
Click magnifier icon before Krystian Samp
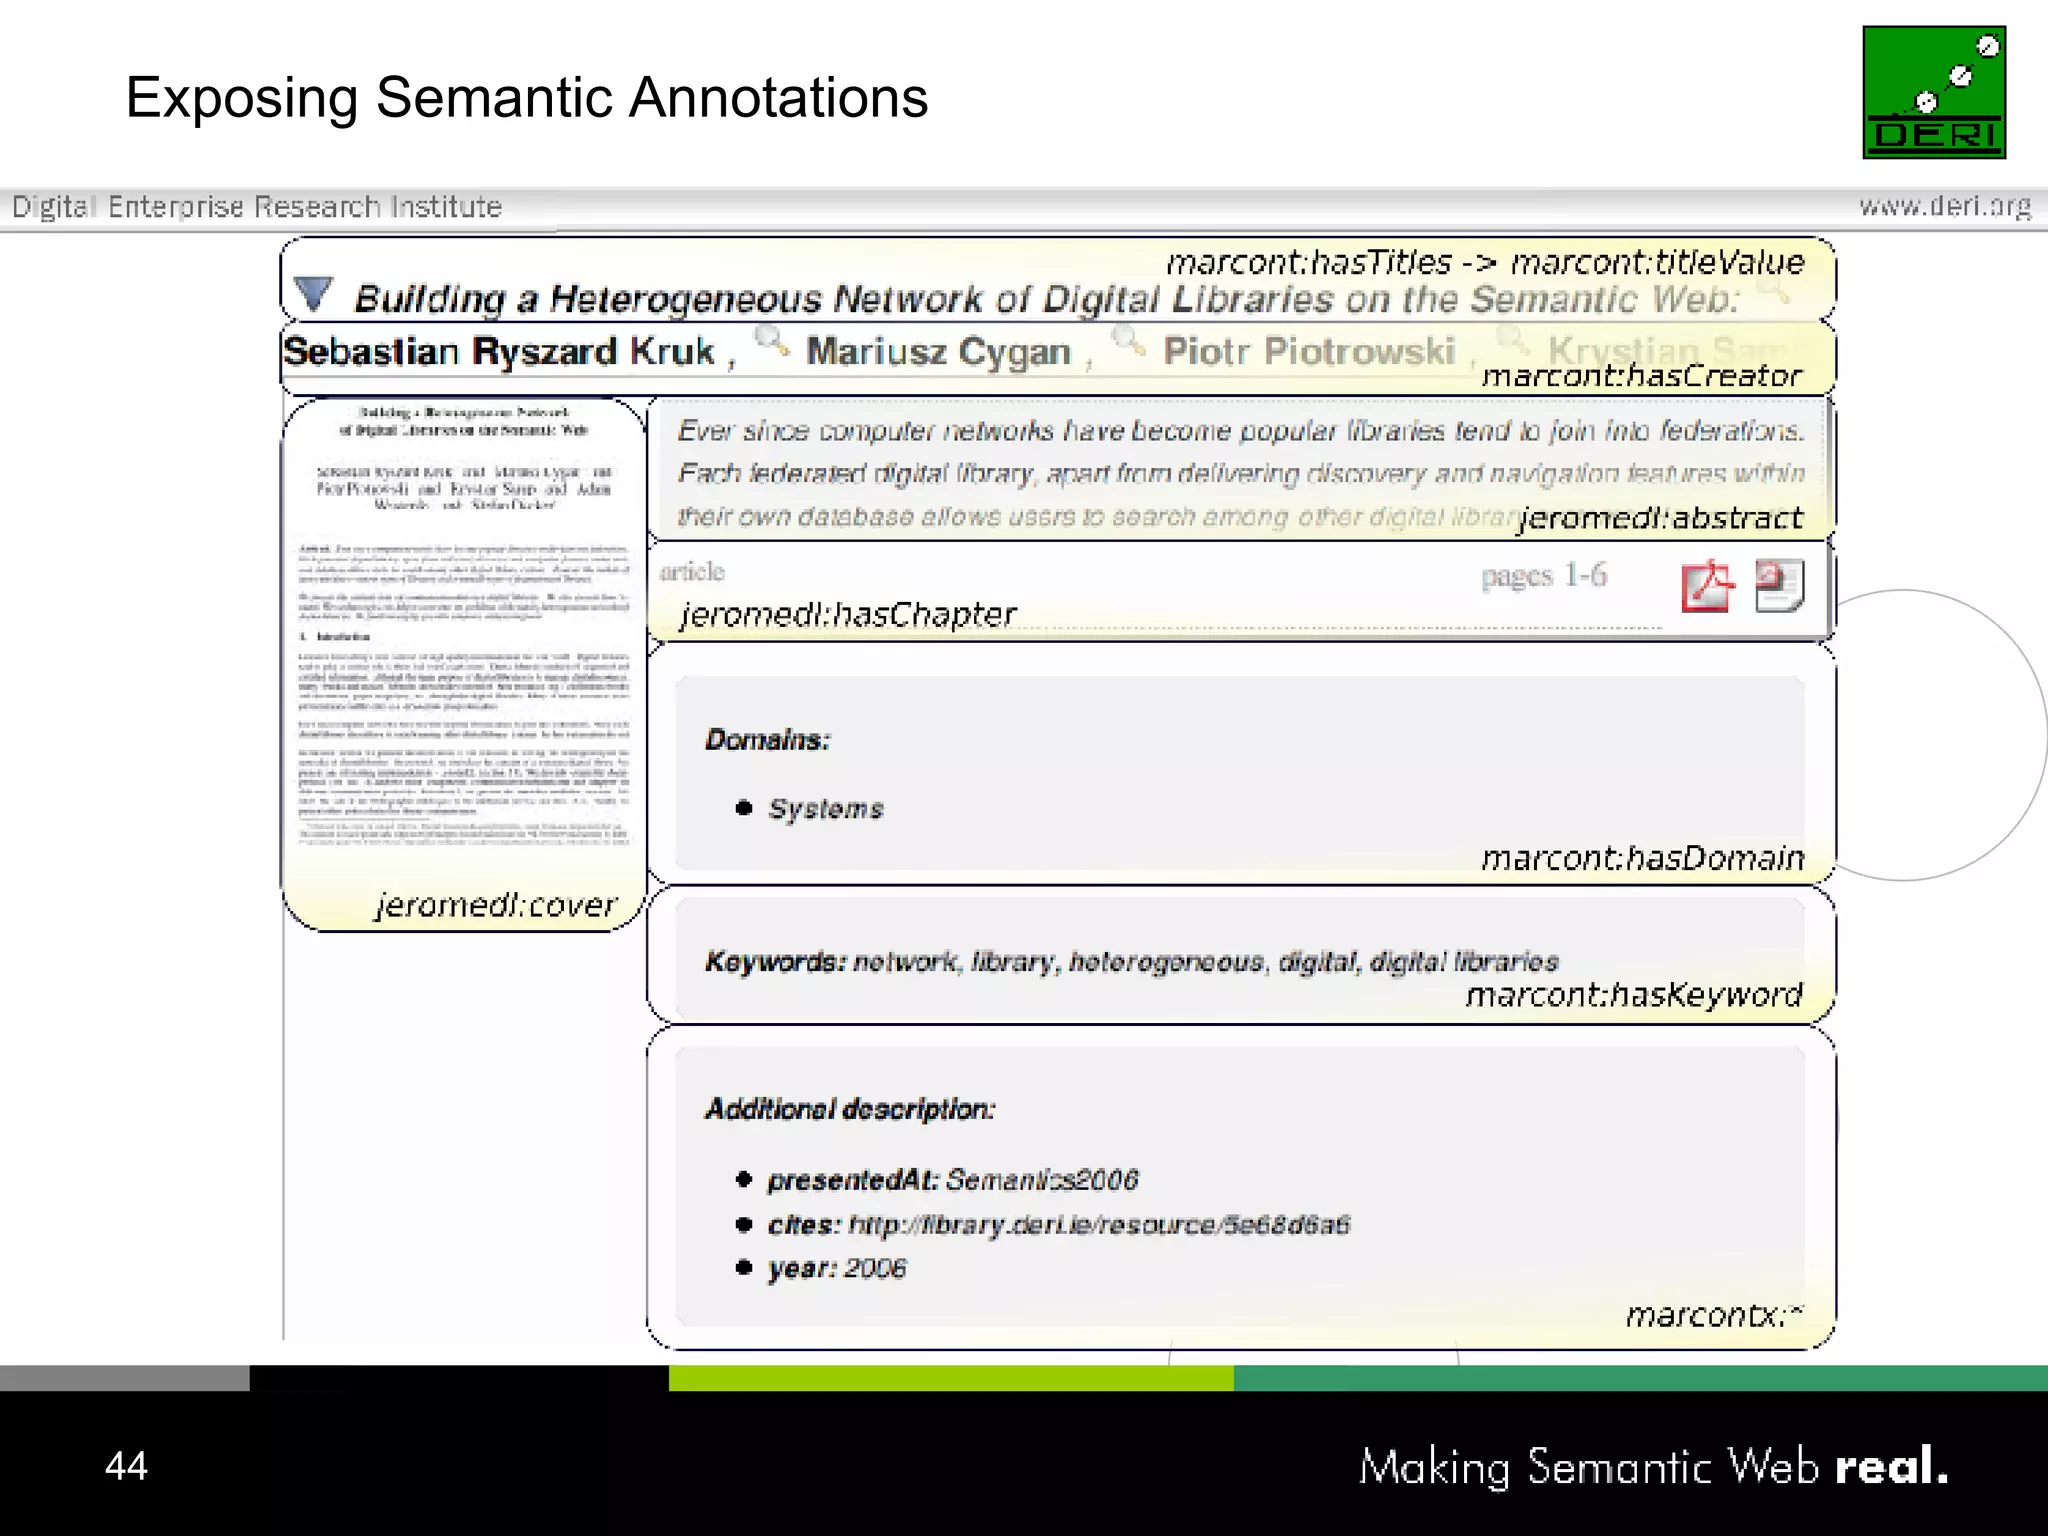pos(1513,340)
